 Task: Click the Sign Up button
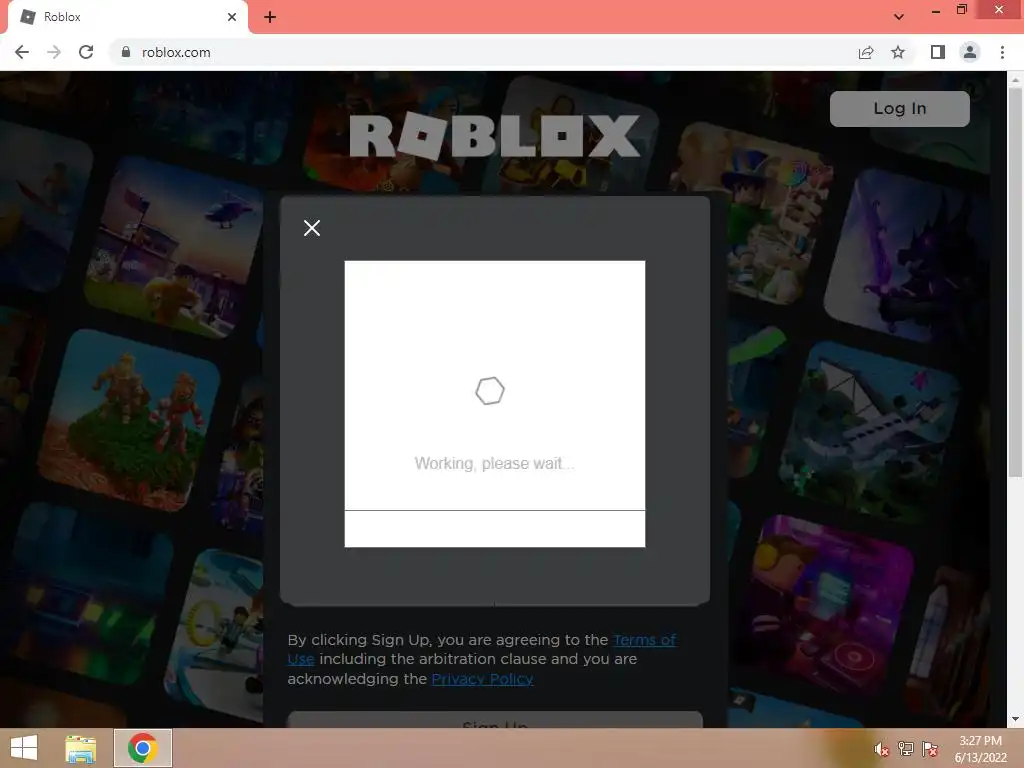[494, 720]
